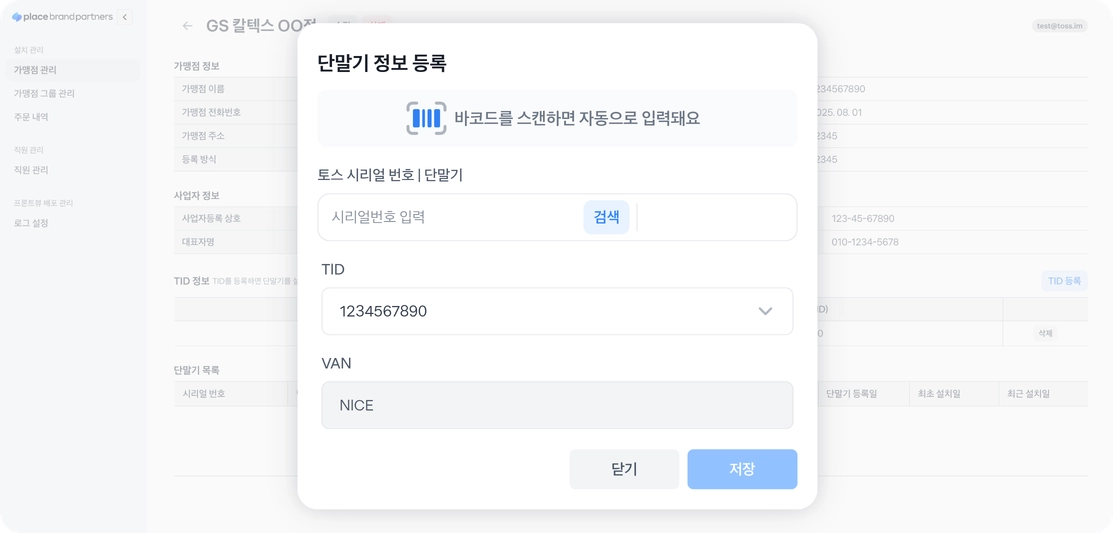Click the back arrow next to GS 칼텍스
This screenshot has width=1113, height=533.
(187, 26)
